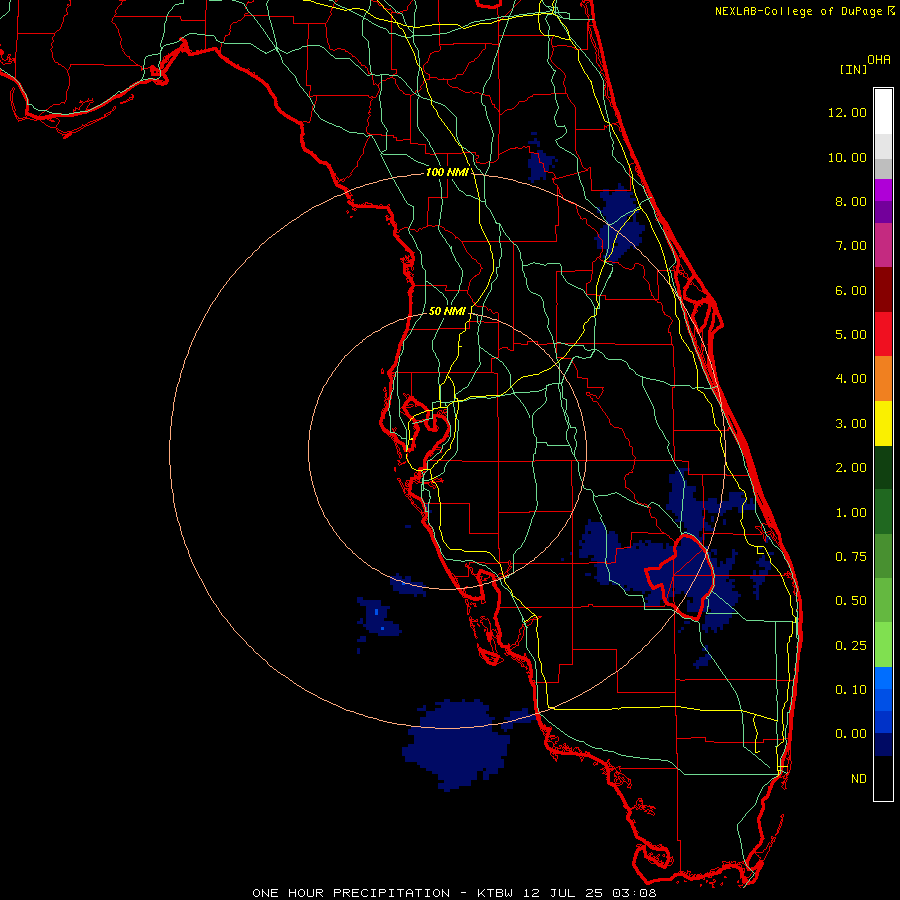The height and width of the screenshot is (900, 900).
Task: Click the 0.00 legend value
Action: 851,734
